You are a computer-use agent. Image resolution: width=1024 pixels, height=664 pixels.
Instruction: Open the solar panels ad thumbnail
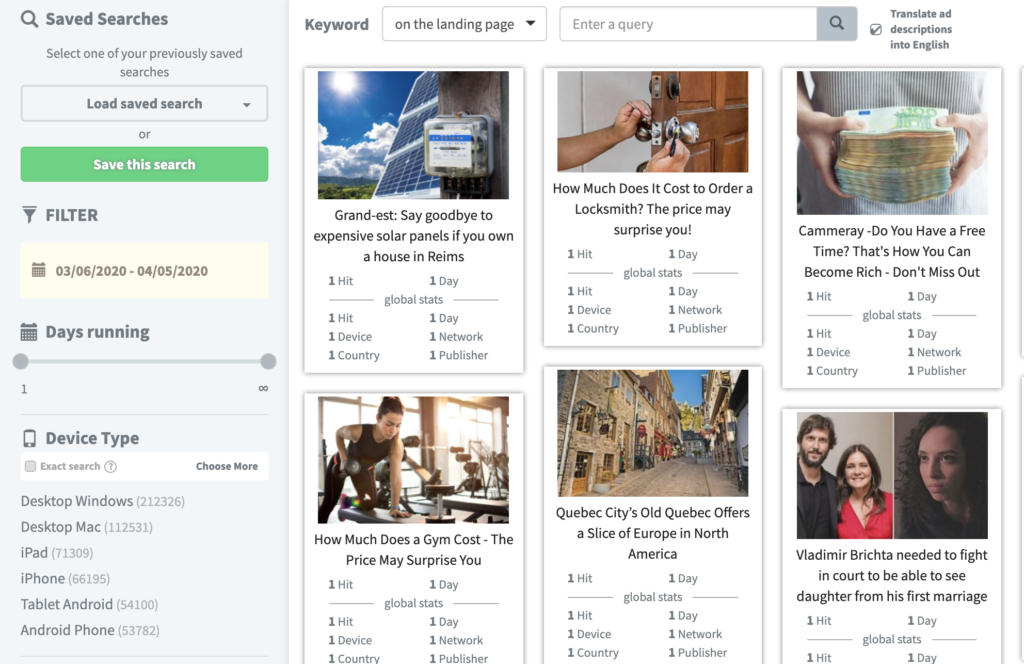coord(413,135)
